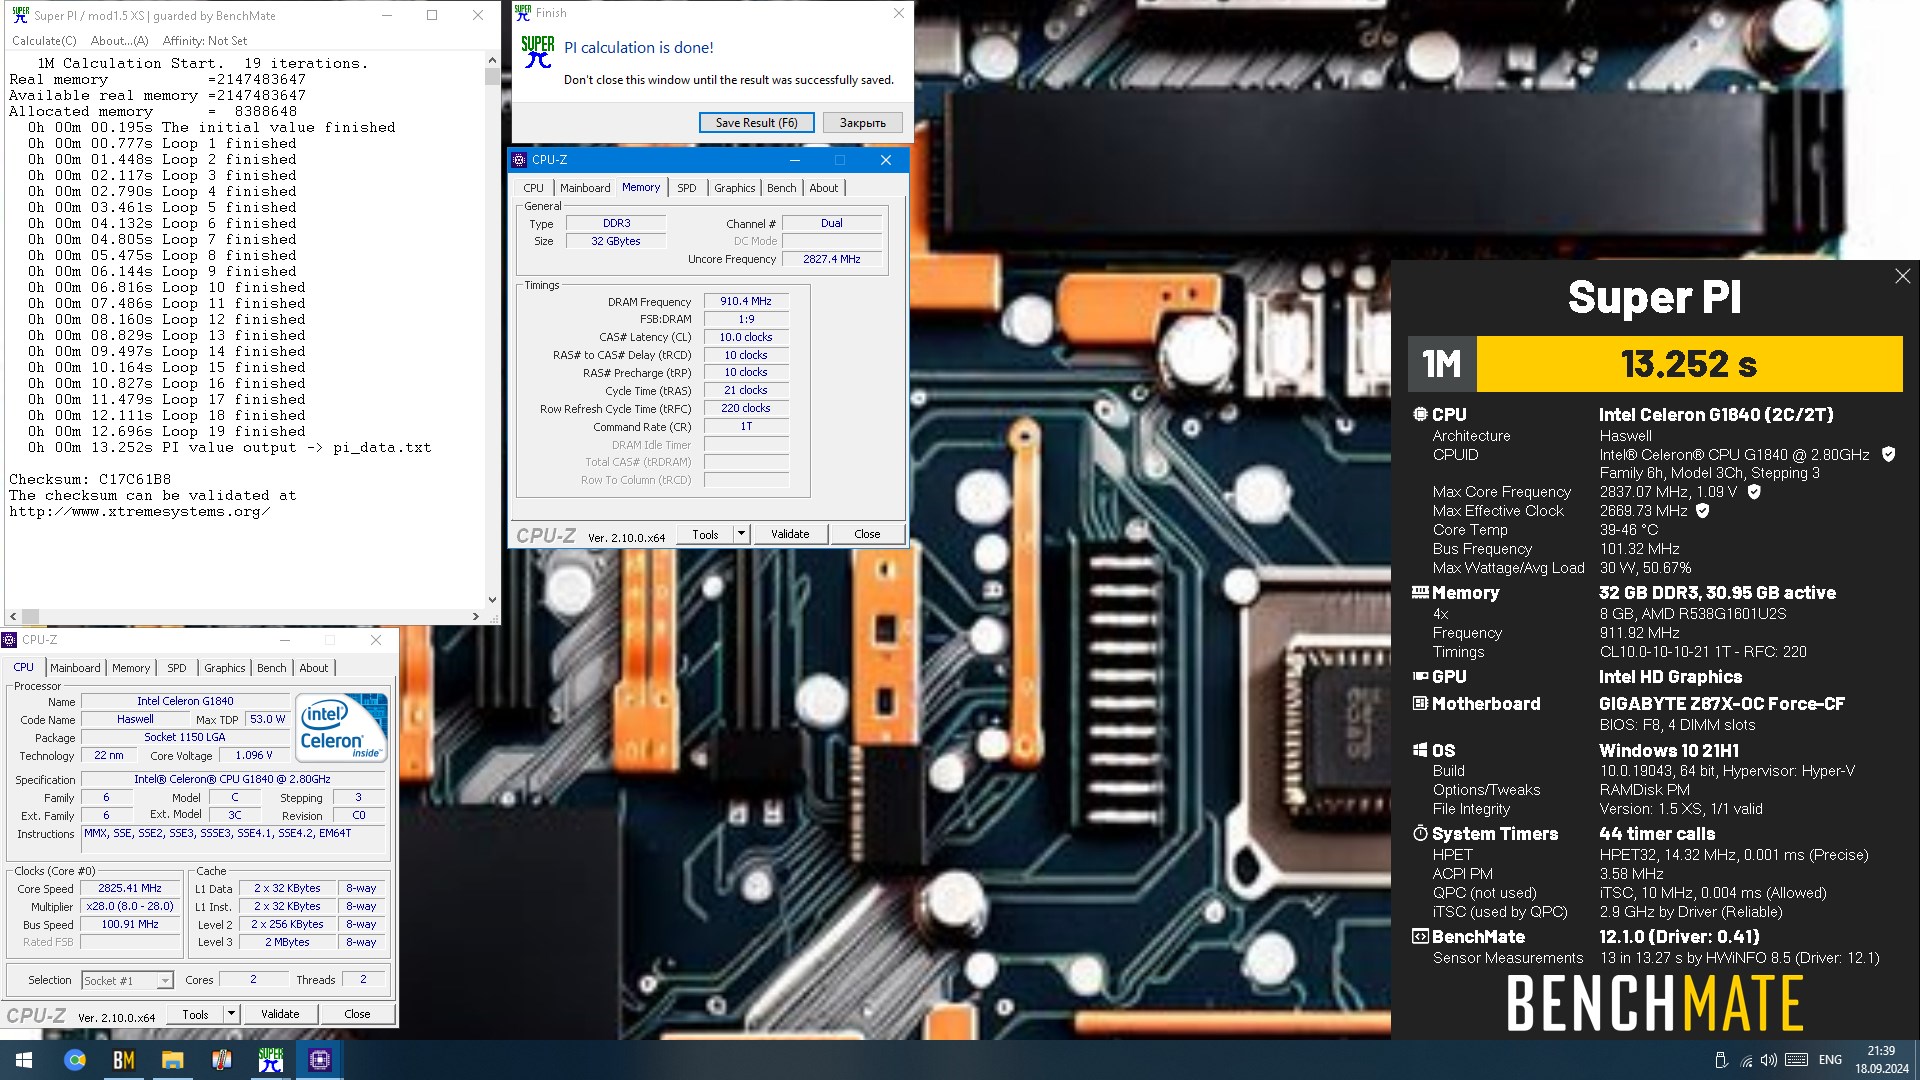Click the volume icon in system tray
This screenshot has height=1080, width=1920.
coord(1769,1060)
